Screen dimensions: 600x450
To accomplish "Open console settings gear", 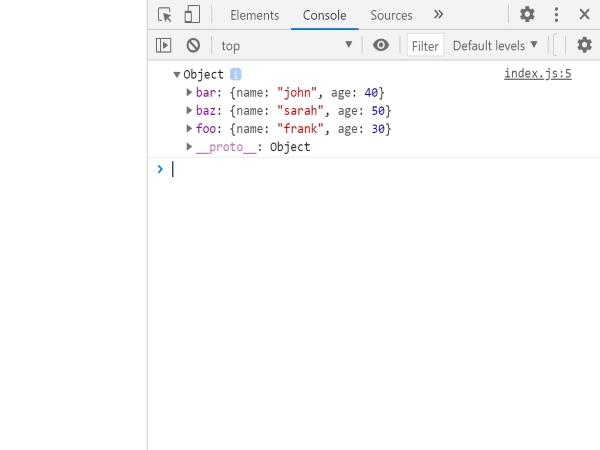I will 585,45.
